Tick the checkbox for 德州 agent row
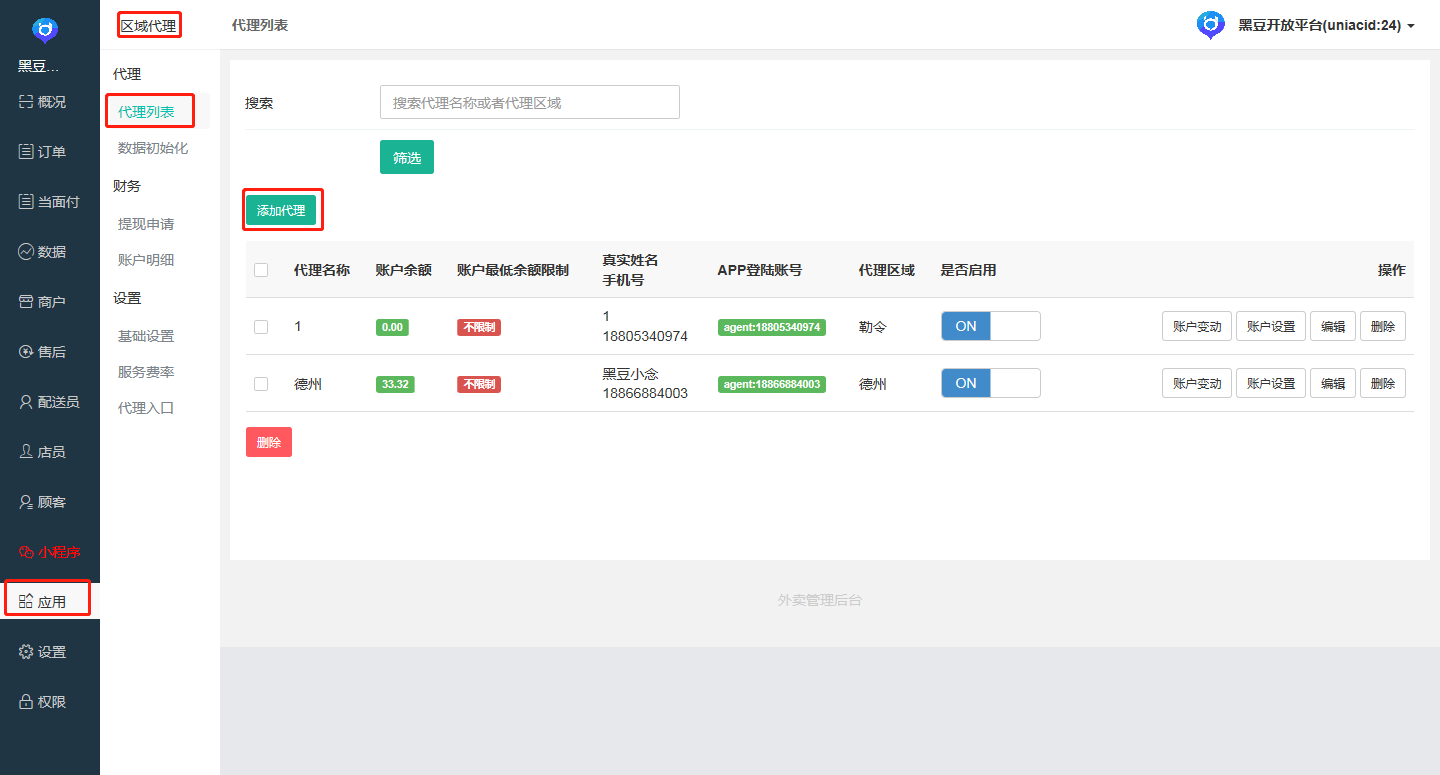The height and width of the screenshot is (775, 1440). [x=261, y=384]
